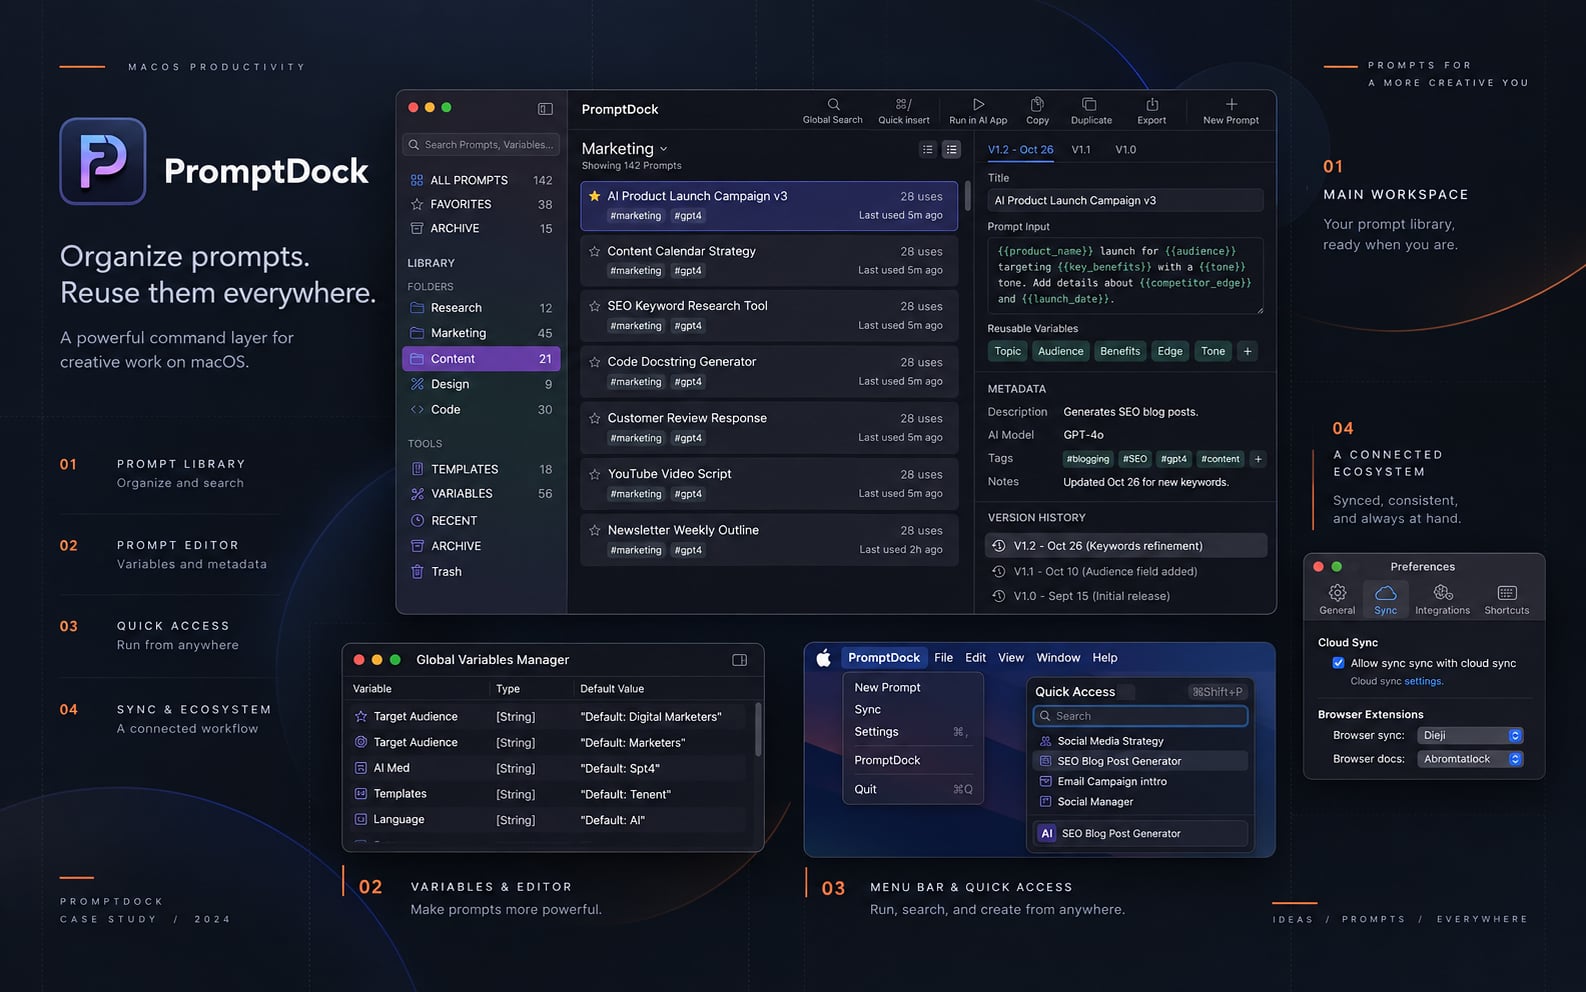The height and width of the screenshot is (992, 1586).
Task: Show TEMPLATES in the Tools section
Action: (481, 469)
